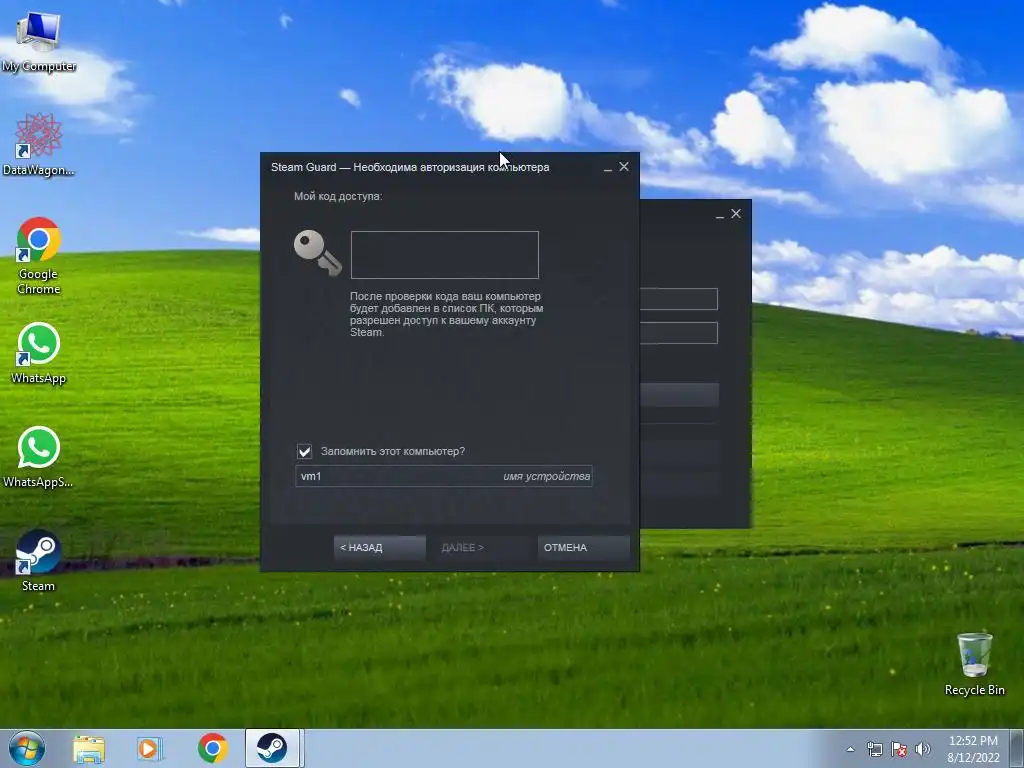
Task: Minimize the background Steam login window
Action: [720, 215]
